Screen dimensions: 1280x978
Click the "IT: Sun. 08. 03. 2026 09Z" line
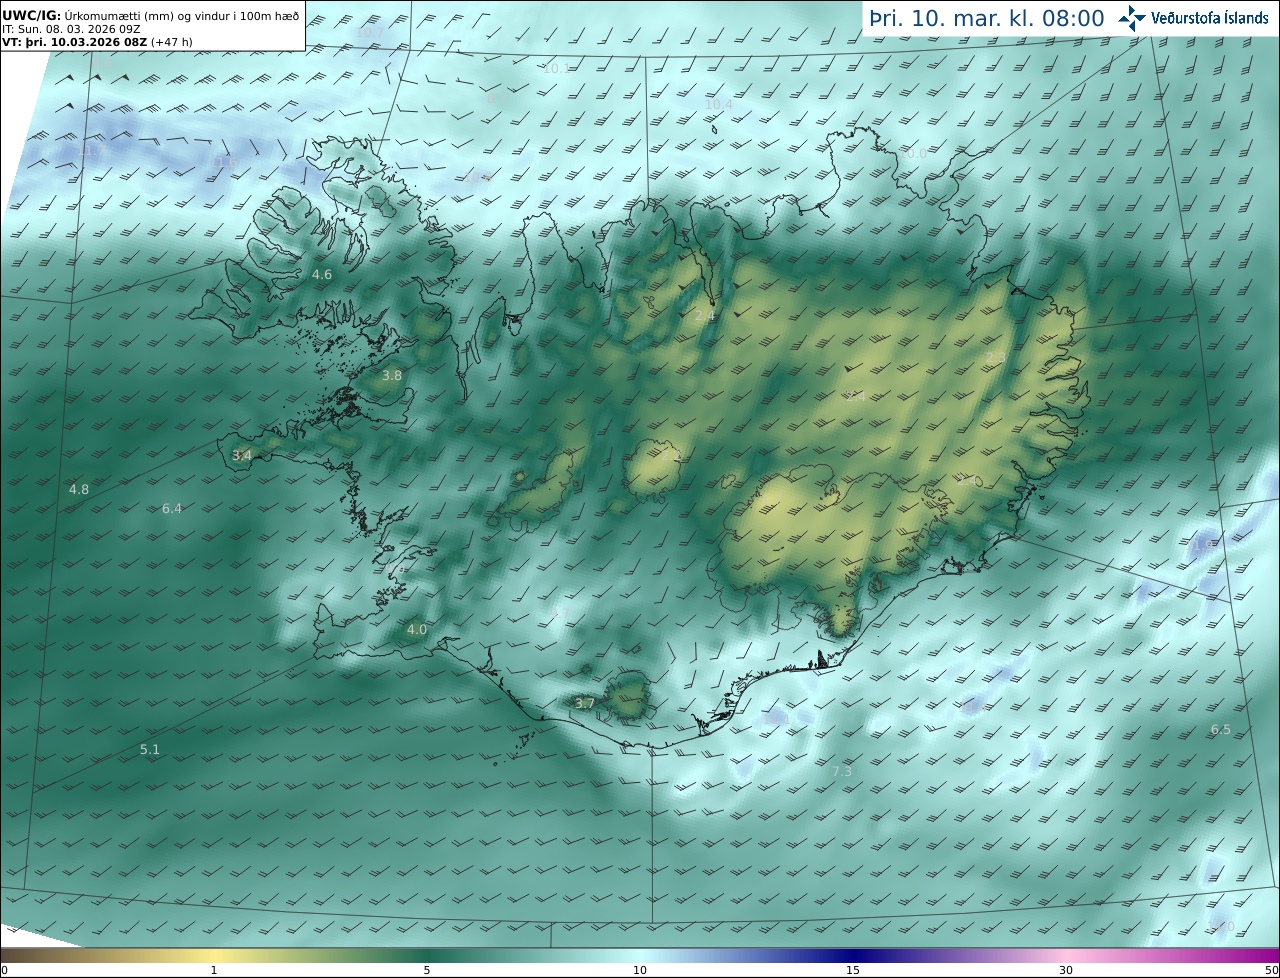(x=70, y=30)
